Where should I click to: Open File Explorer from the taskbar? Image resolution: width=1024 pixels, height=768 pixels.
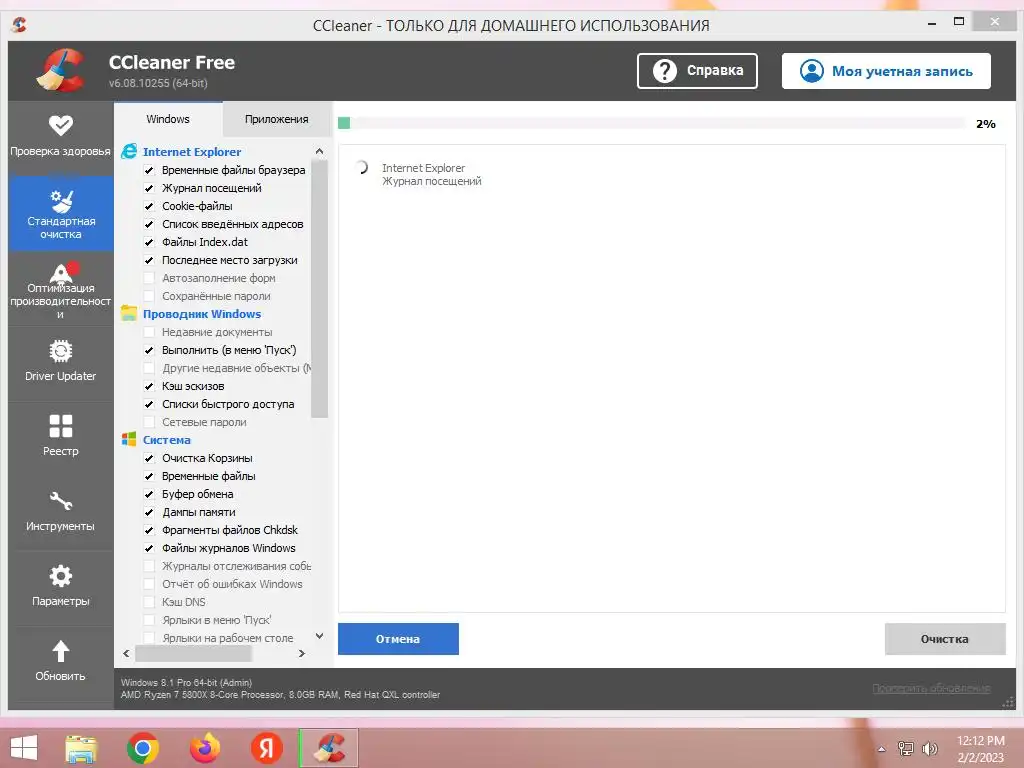click(81, 748)
